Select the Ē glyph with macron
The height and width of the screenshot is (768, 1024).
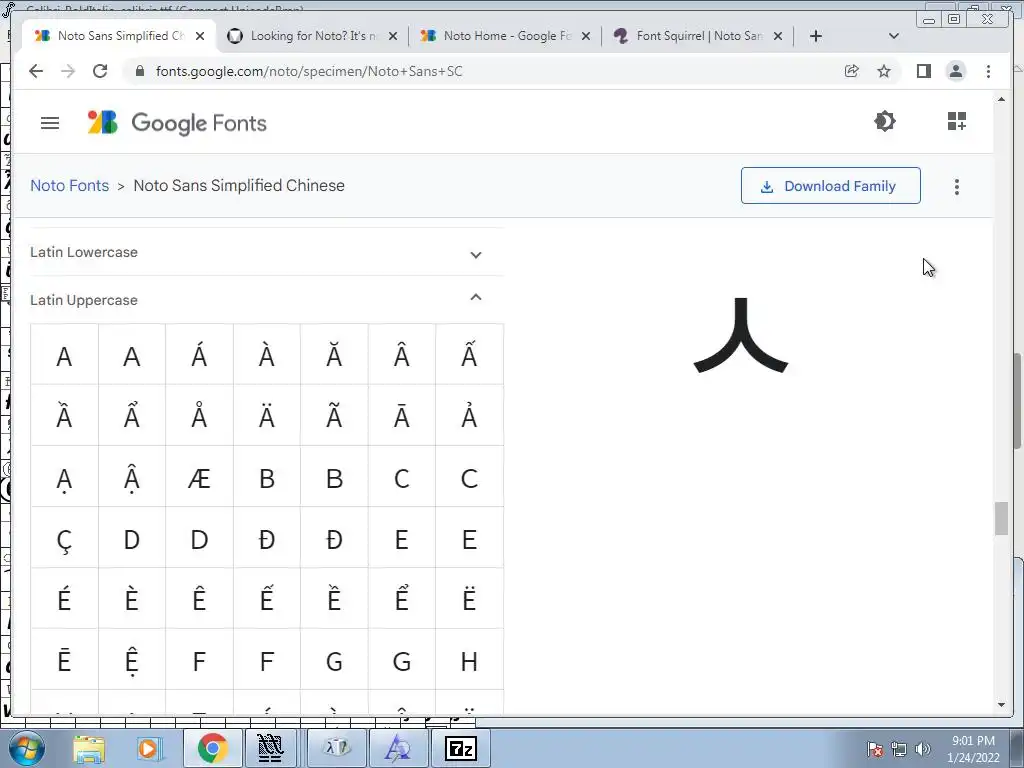coord(64,660)
